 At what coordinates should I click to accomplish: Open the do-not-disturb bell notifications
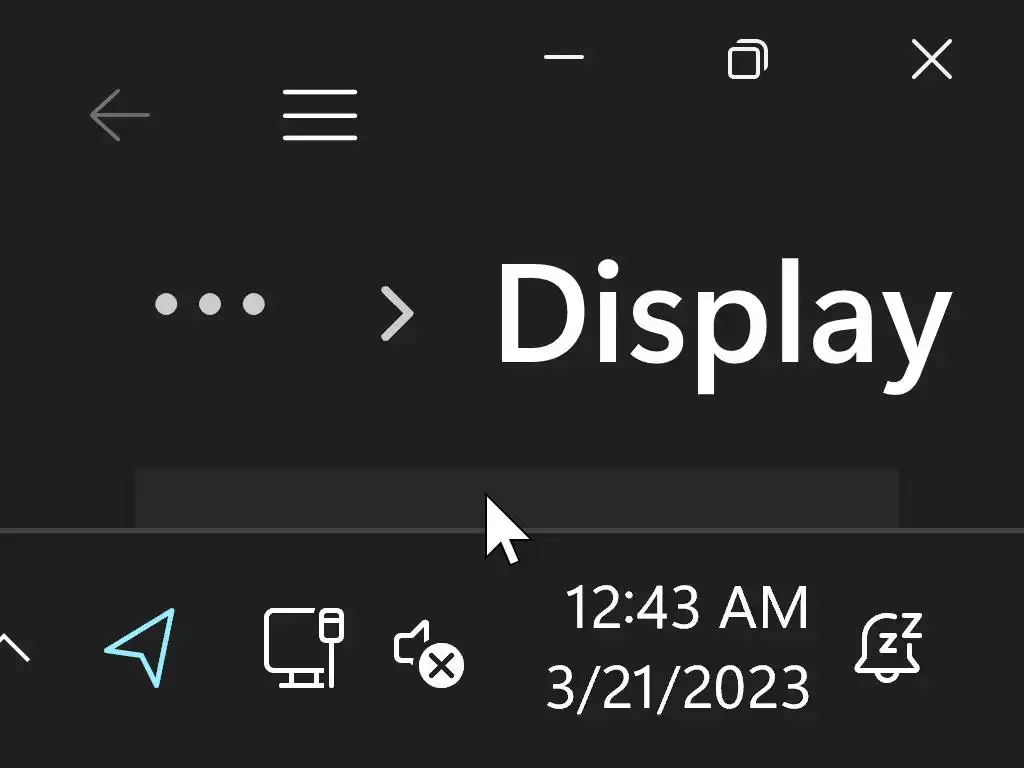click(x=888, y=647)
